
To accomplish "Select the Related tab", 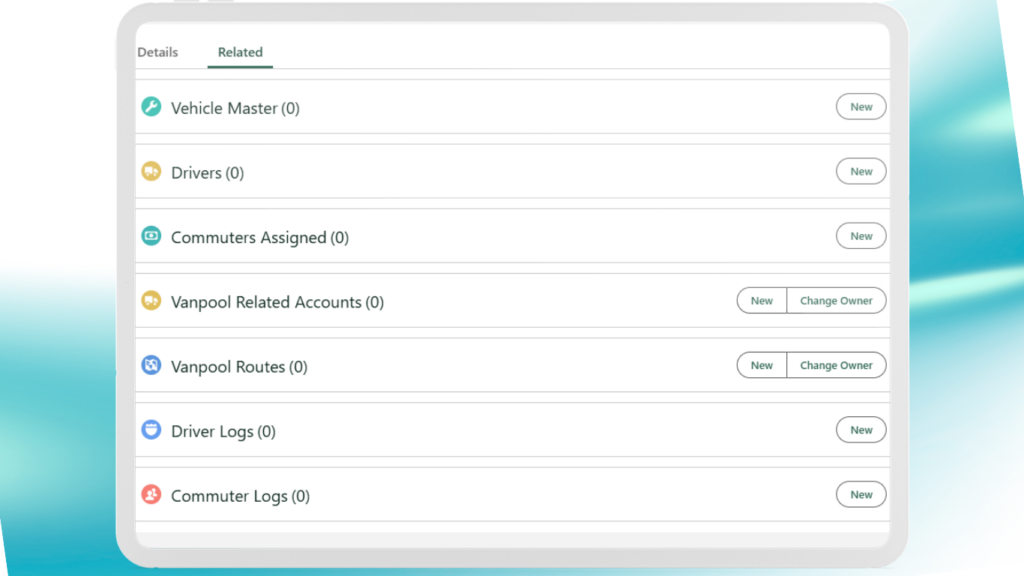I will pos(240,52).
